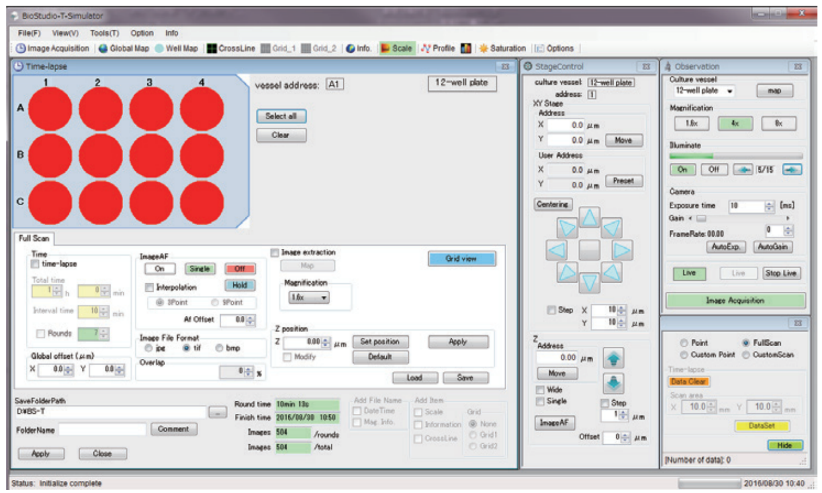Select well A1 in the plate map

tap(50, 109)
